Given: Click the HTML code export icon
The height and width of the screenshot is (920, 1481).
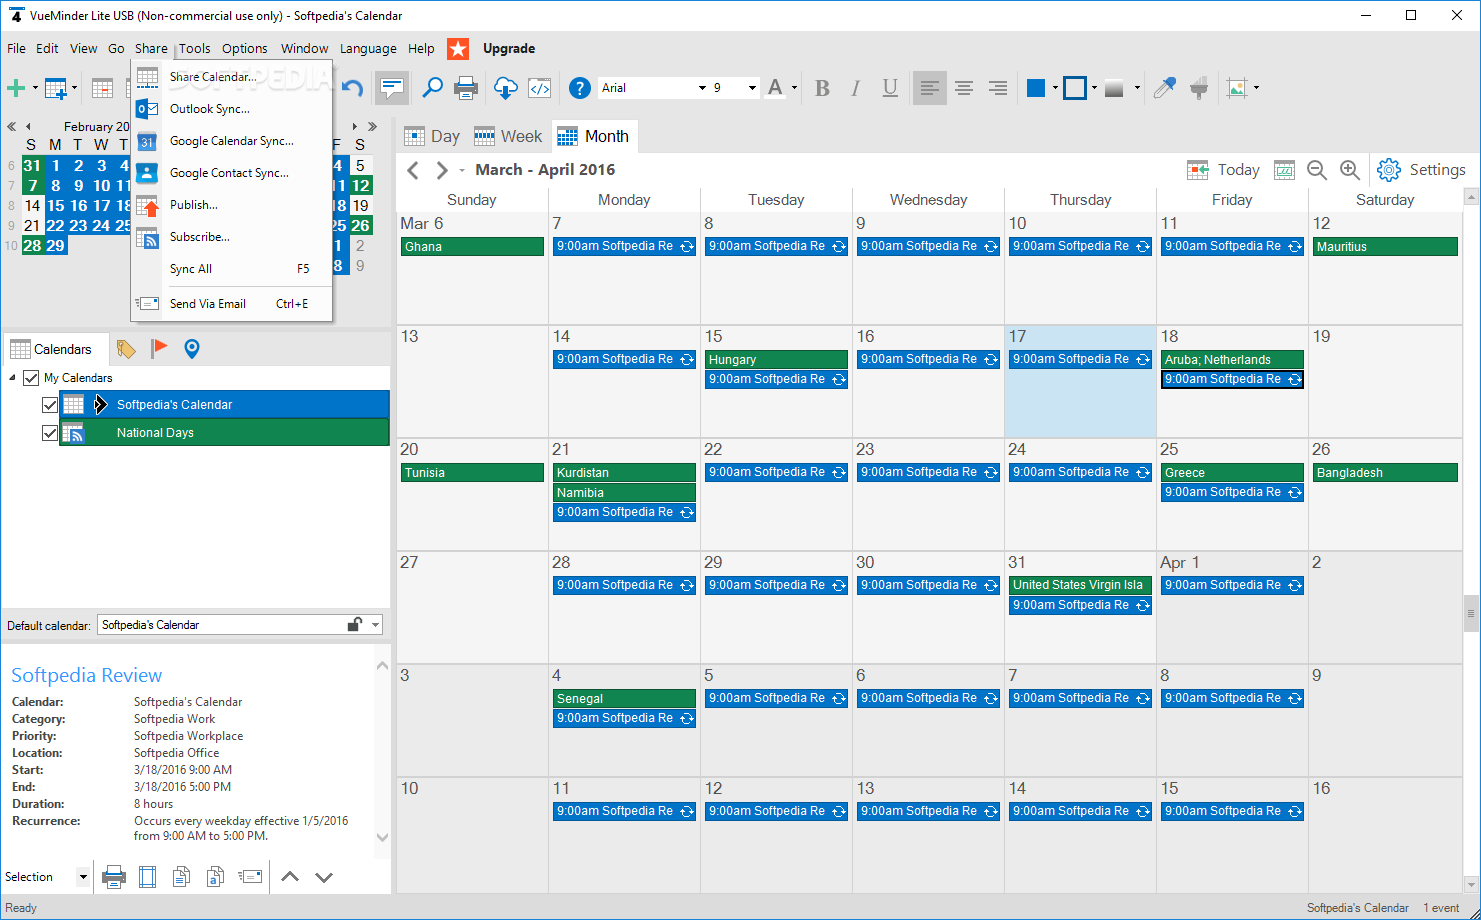Looking at the screenshot, I should click(x=540, y=88).
